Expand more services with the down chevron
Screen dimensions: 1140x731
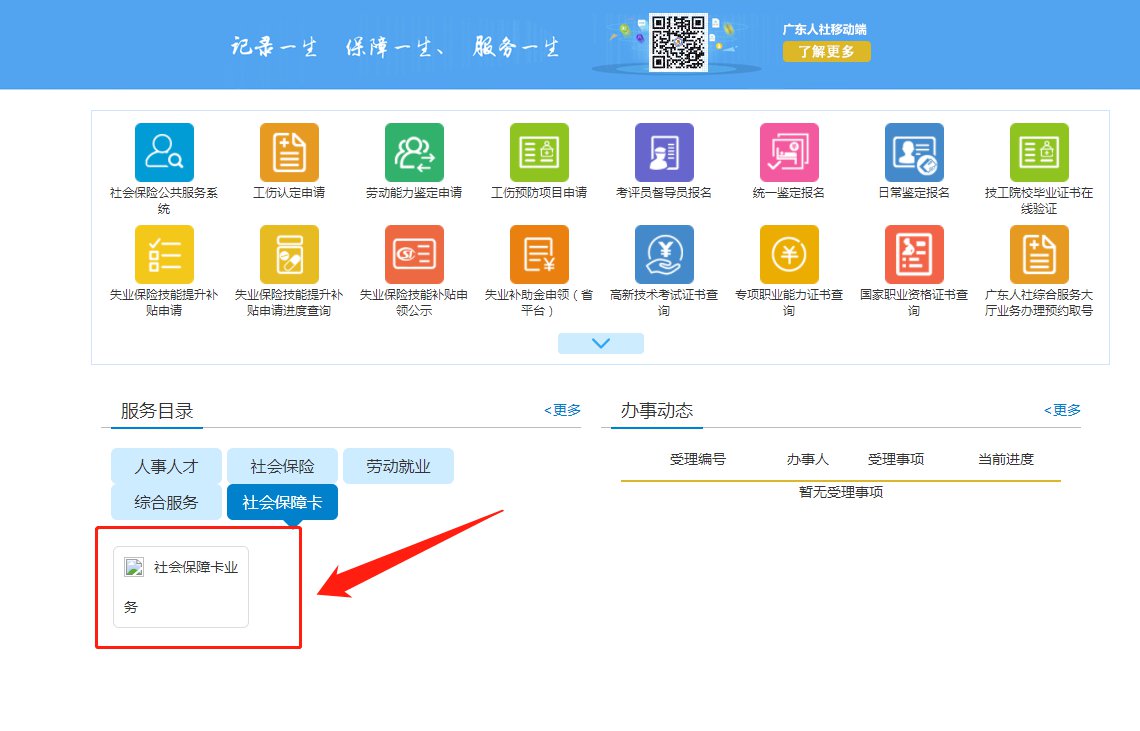coord(600,343)
